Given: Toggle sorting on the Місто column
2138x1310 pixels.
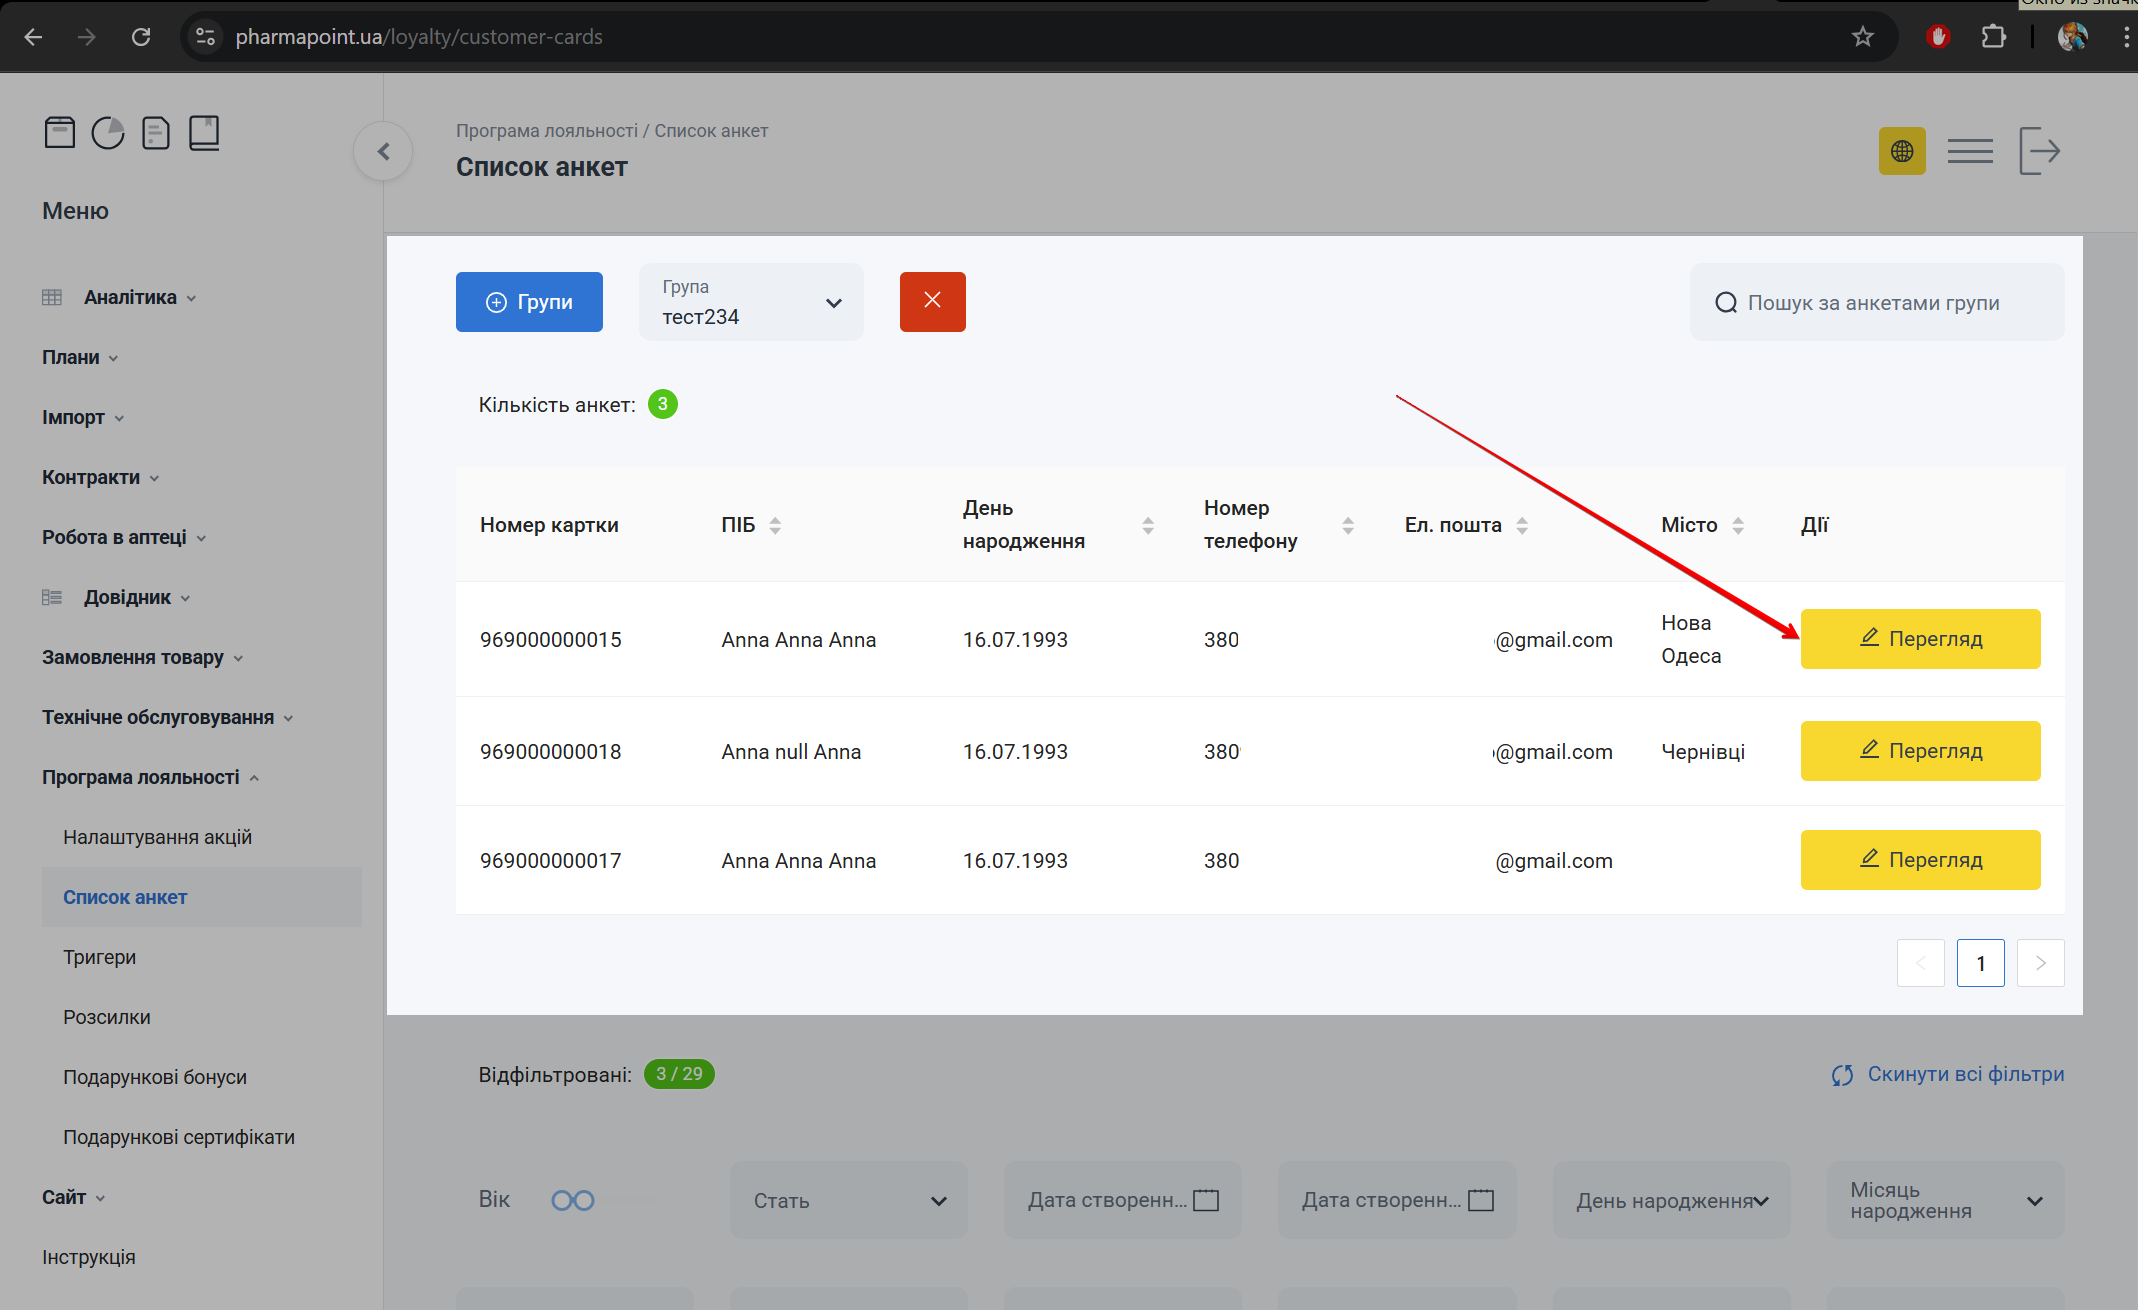Looking at the screenshot, I should [x=1738, y=525].
